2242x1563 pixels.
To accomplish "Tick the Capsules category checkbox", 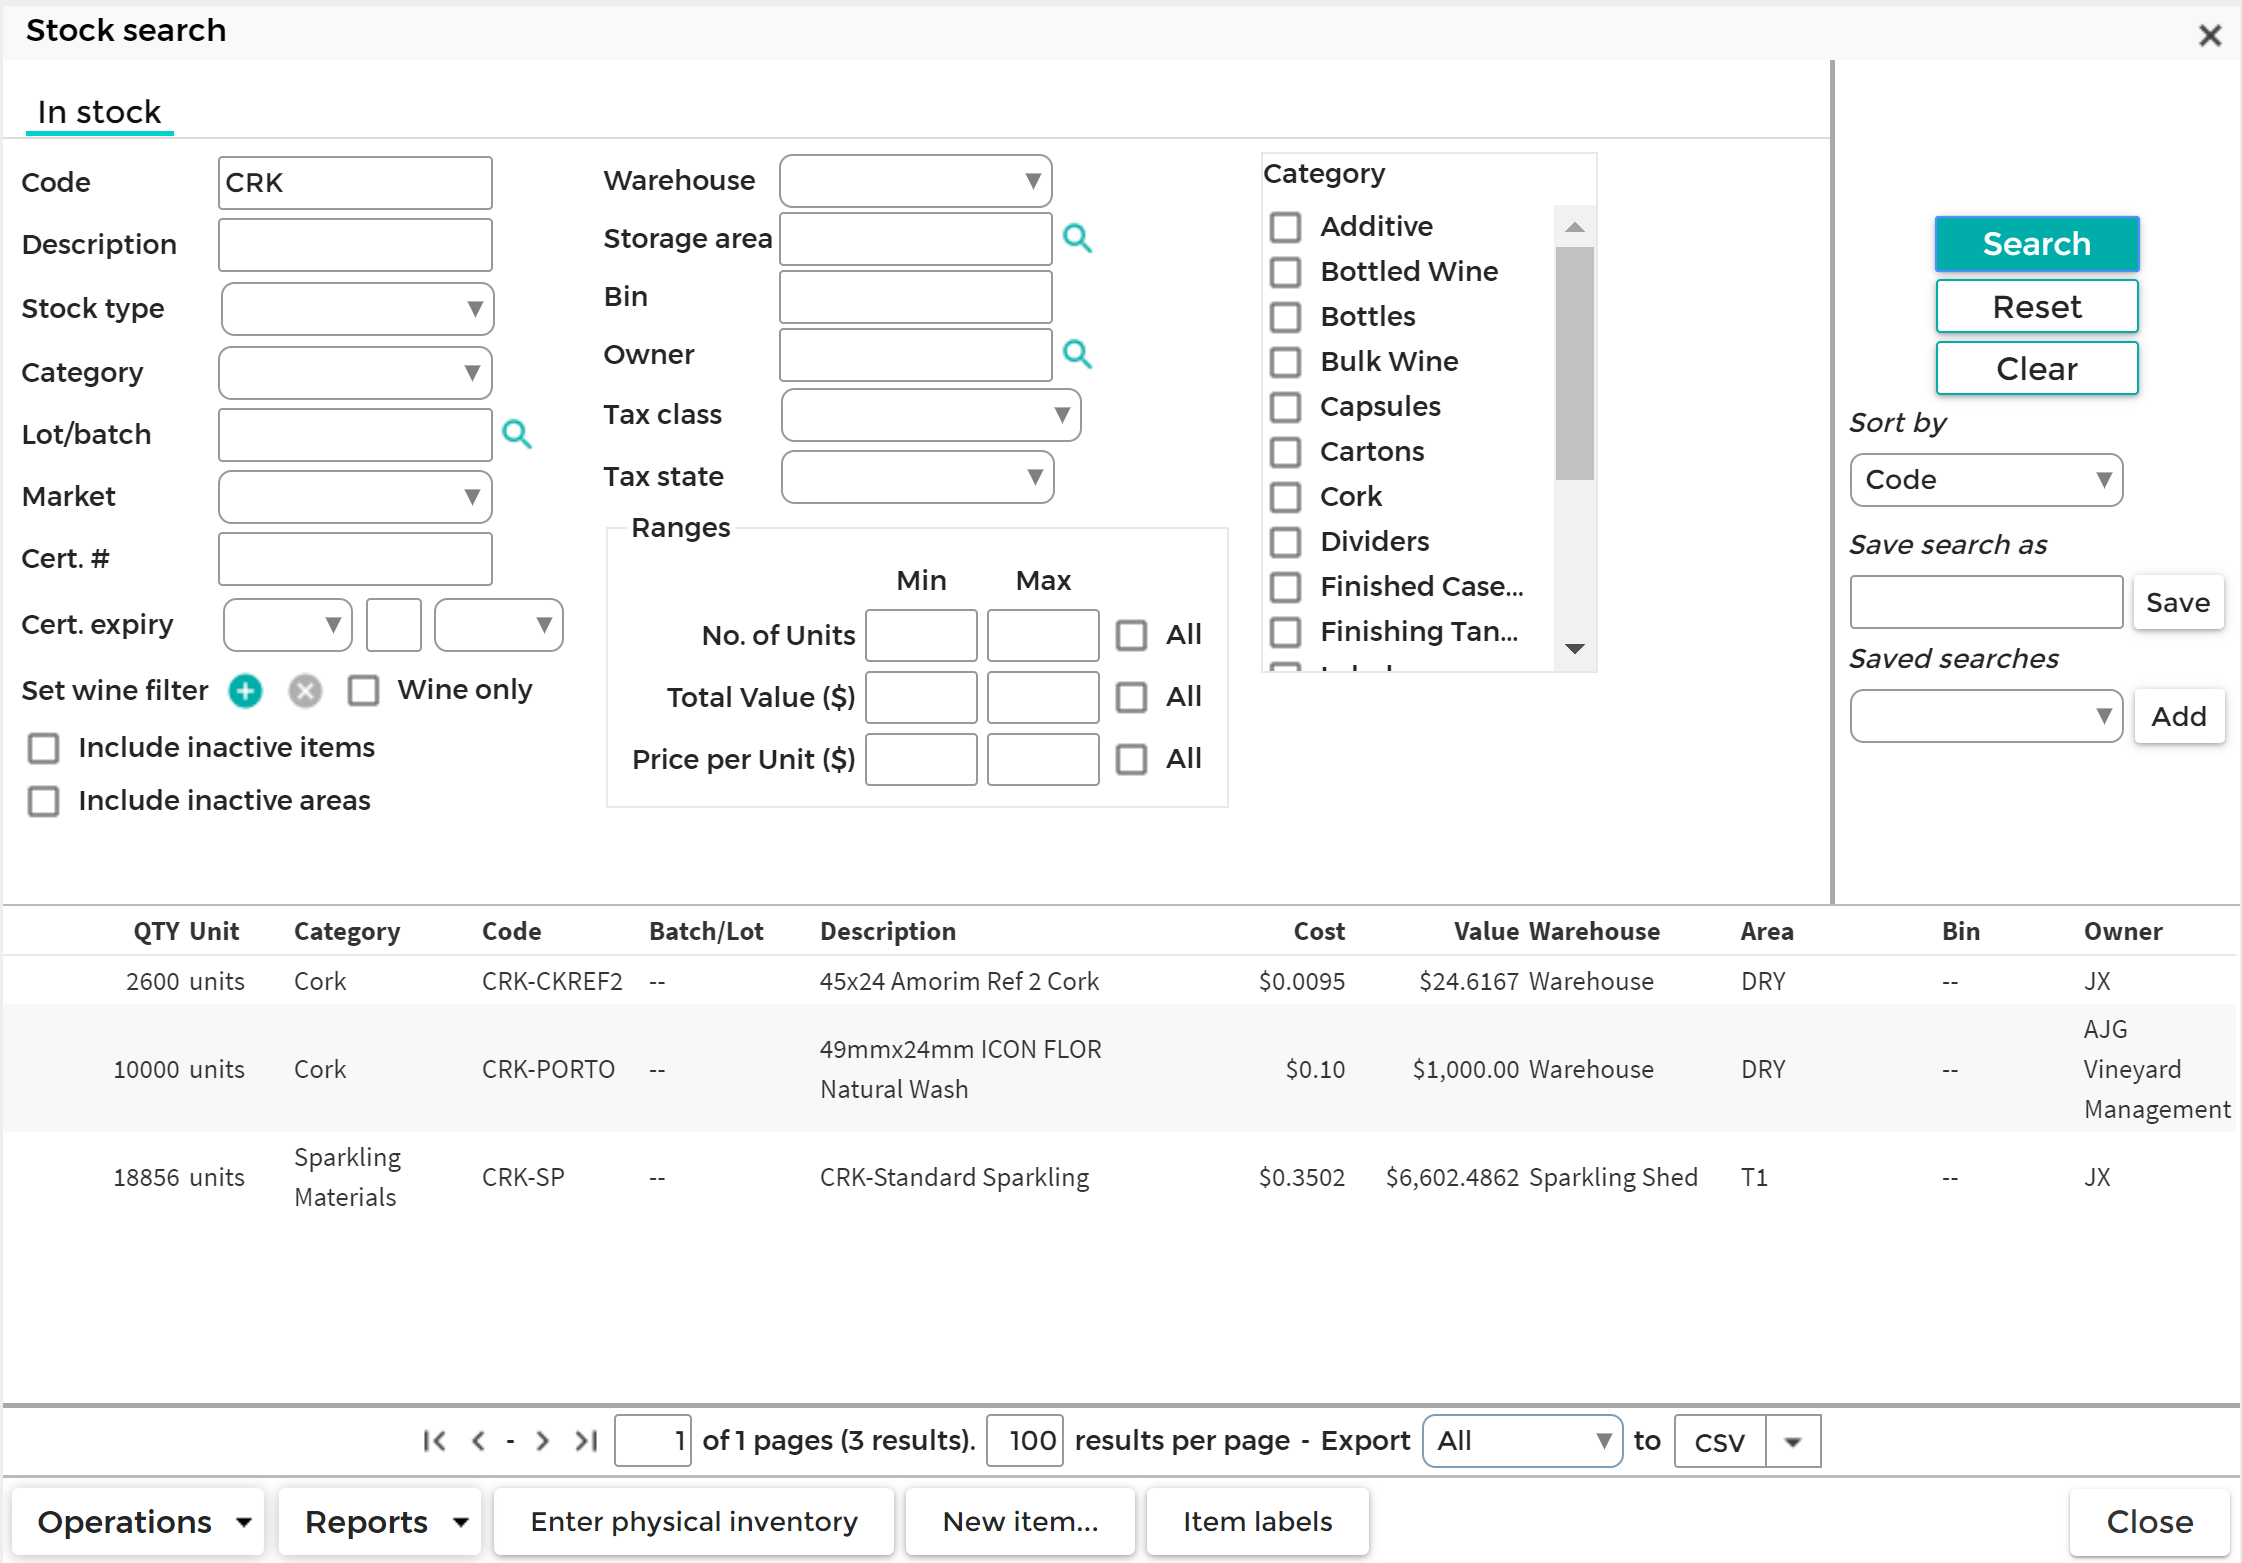I will click(1285, 407).
